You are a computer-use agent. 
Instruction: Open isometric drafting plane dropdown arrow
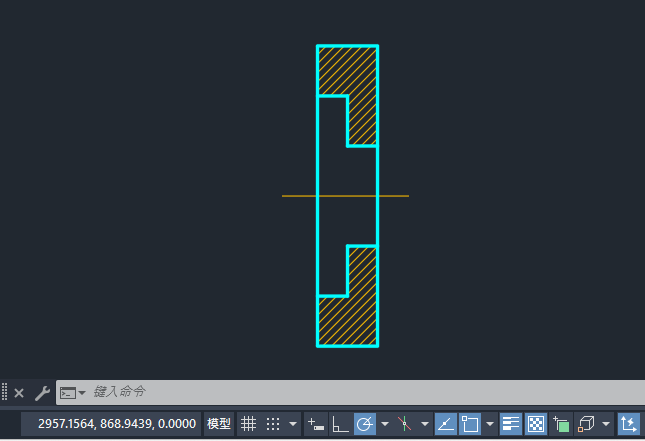(x=425, y=424)
